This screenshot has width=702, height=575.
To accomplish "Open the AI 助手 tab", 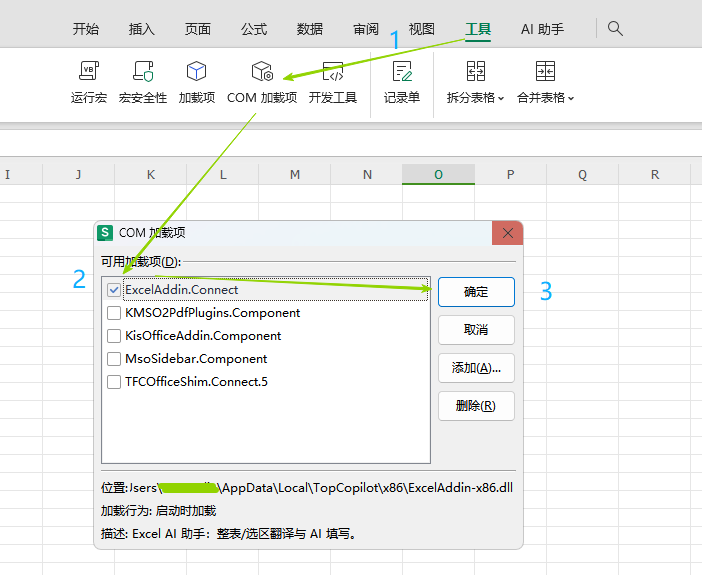I will [542, 29].
